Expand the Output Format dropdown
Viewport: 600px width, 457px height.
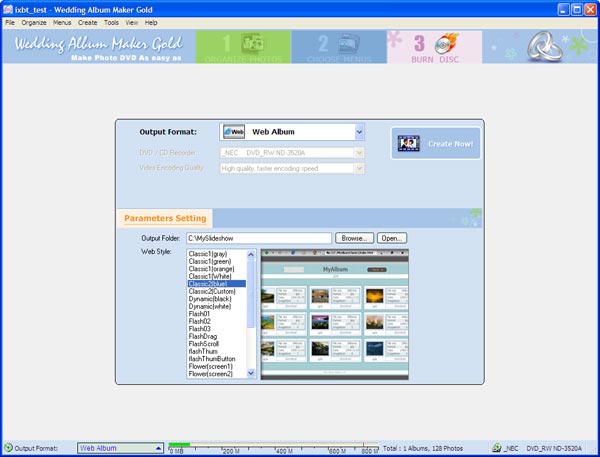point(359,132)
